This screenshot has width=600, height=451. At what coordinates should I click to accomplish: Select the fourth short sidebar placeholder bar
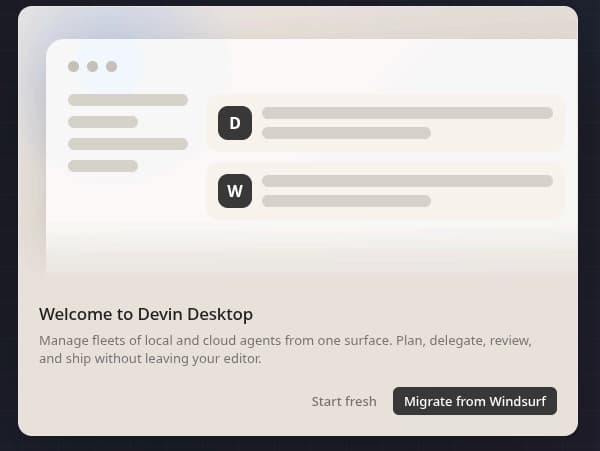[103, 166]
